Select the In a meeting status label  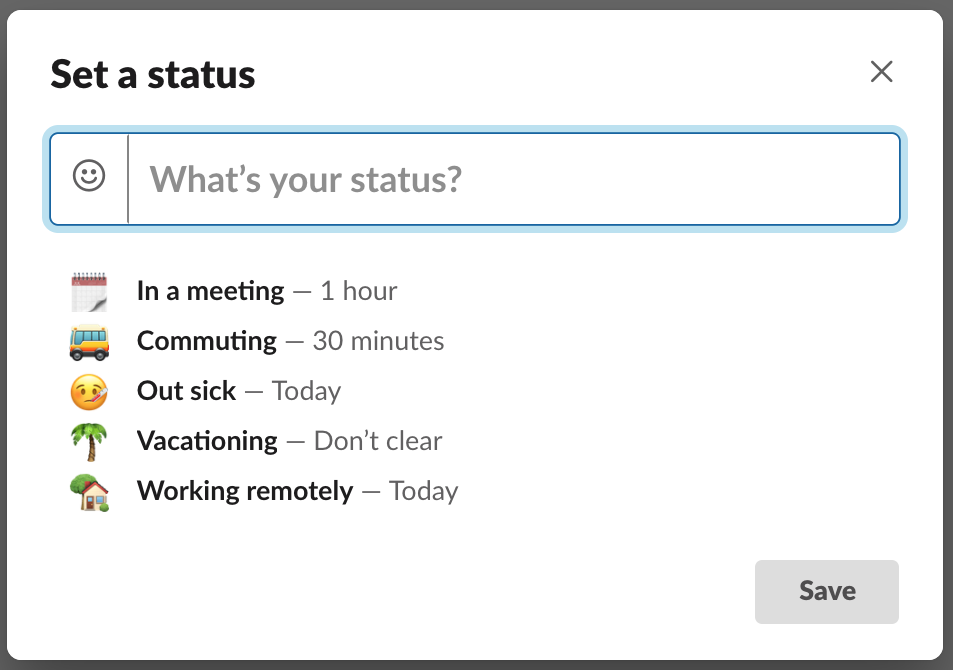[210, 291]
